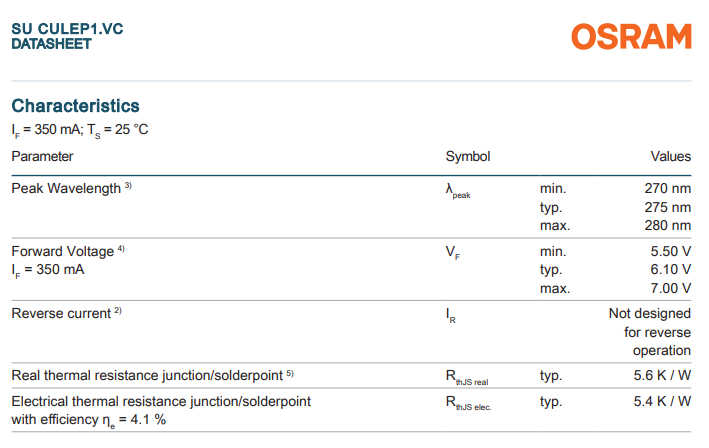Image resolution: width=709 pixels, height=448 pixels.
Task: Click the Values column header
Action: tap(670, 156)
